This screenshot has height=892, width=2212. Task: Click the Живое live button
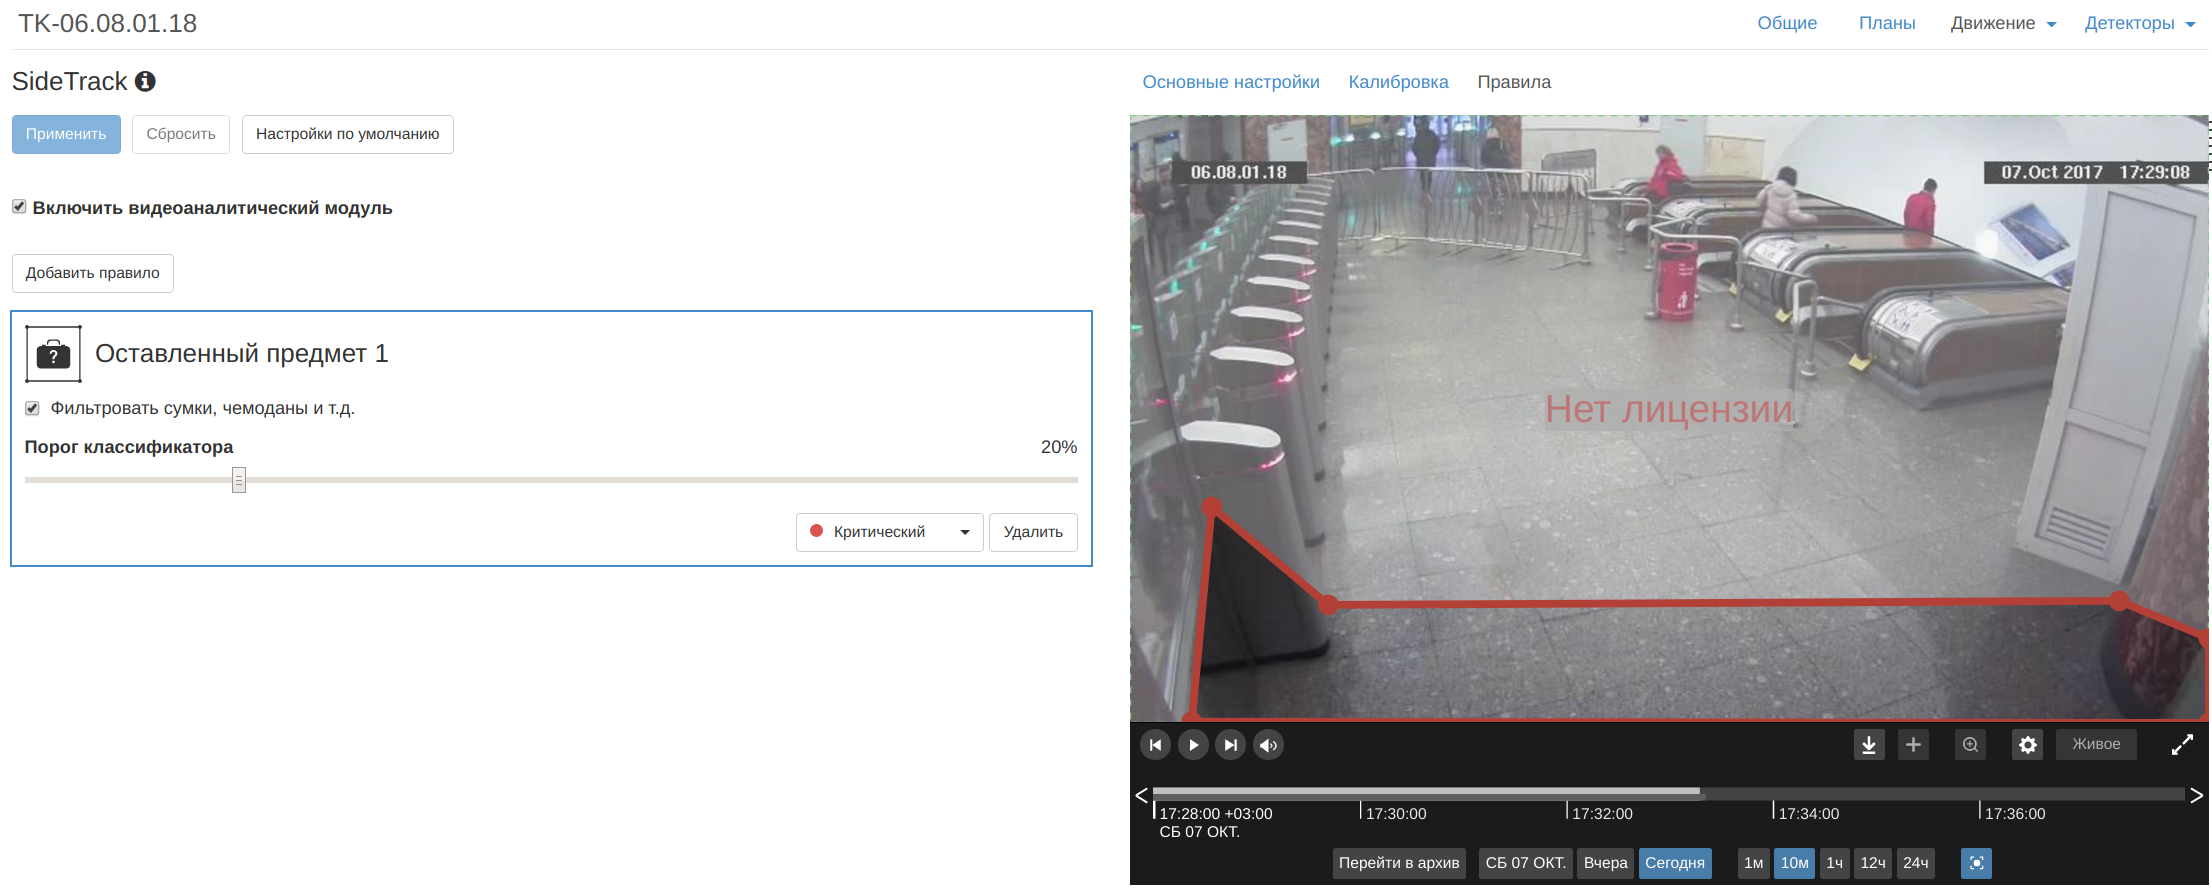tap(2096, 744)
